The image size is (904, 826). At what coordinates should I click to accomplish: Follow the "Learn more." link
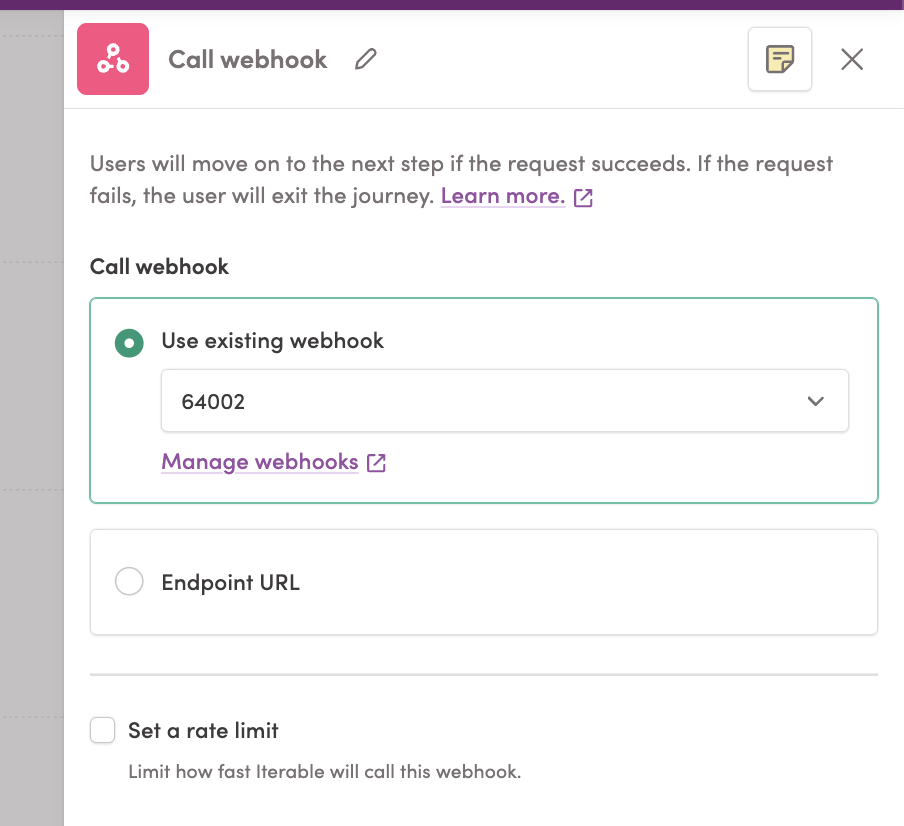pos(500,196)
